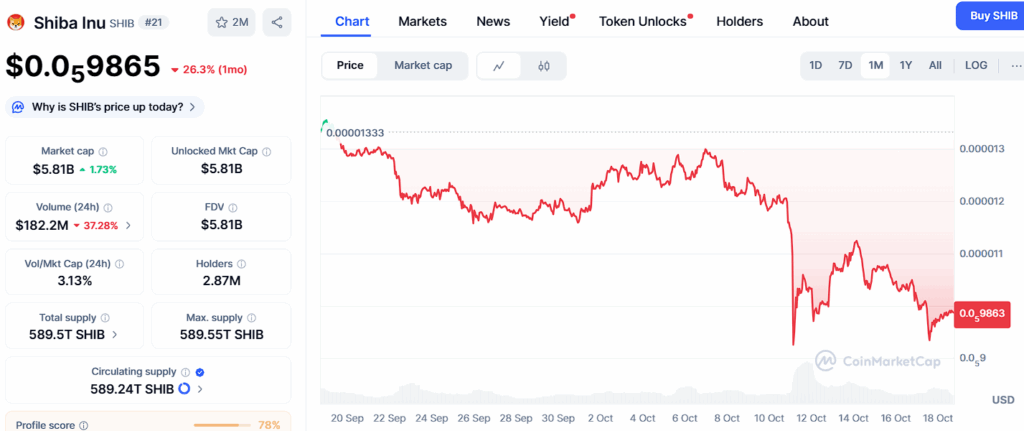Image resolution: width=1024 pixels, height=431 pixels.
Task: Click the Market cap info icon
Action: tap(103, 151)
